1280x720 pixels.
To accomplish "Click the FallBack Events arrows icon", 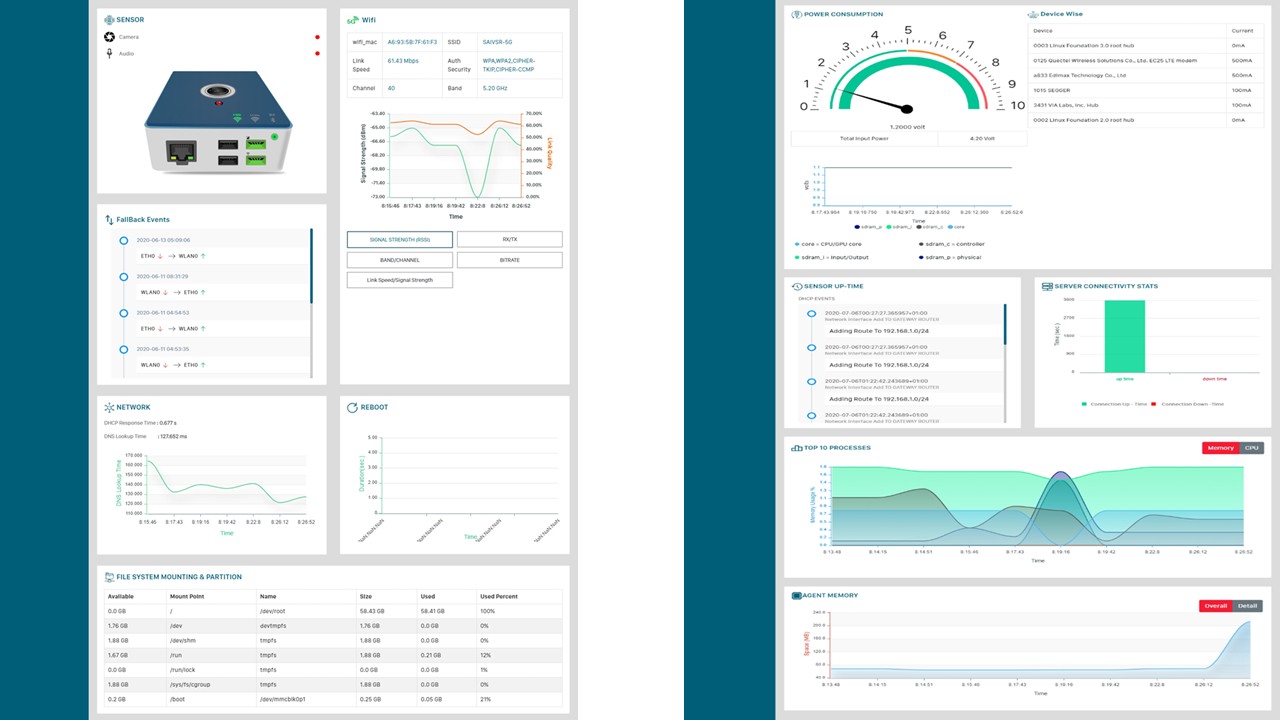I will pos(109,219).
